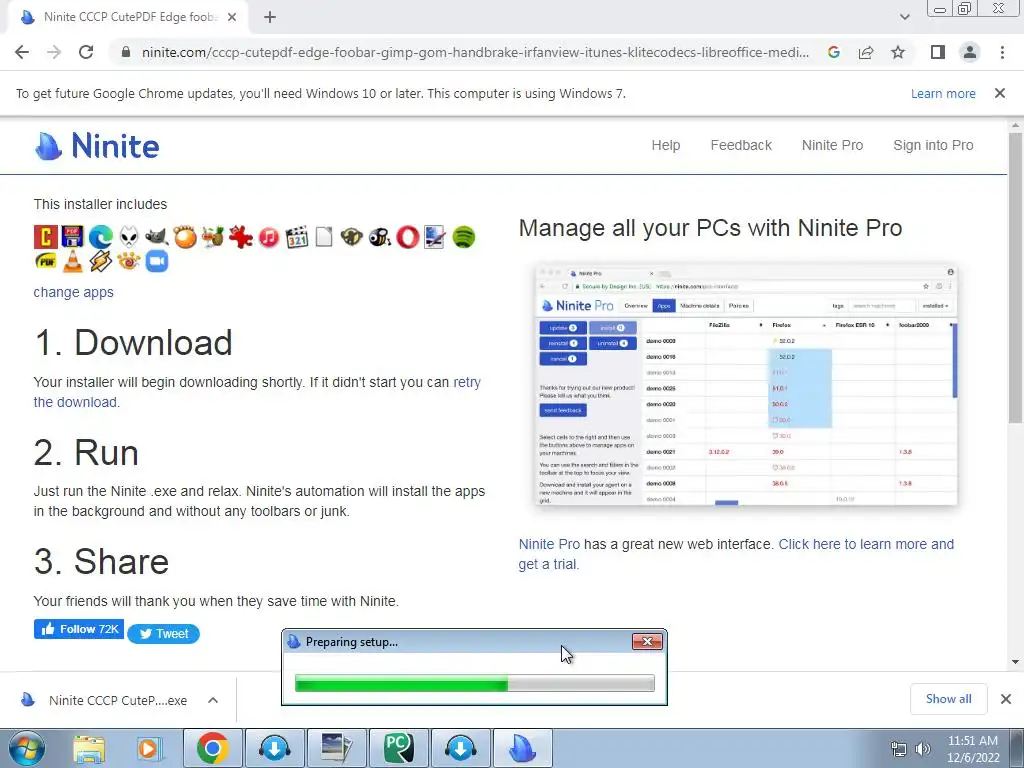Click the Winamp lightning bolt icon
Viewport: 1024px width, 768px height.
[x=101, y=261]
